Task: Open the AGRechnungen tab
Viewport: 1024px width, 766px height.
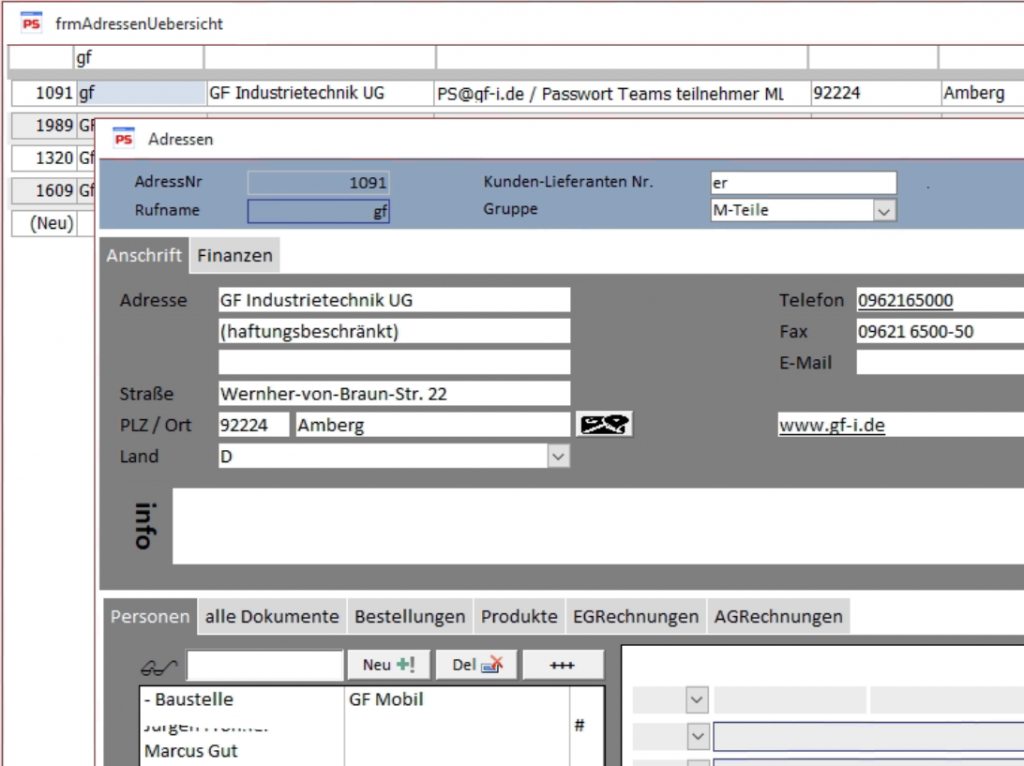Action: coord(778,616)
